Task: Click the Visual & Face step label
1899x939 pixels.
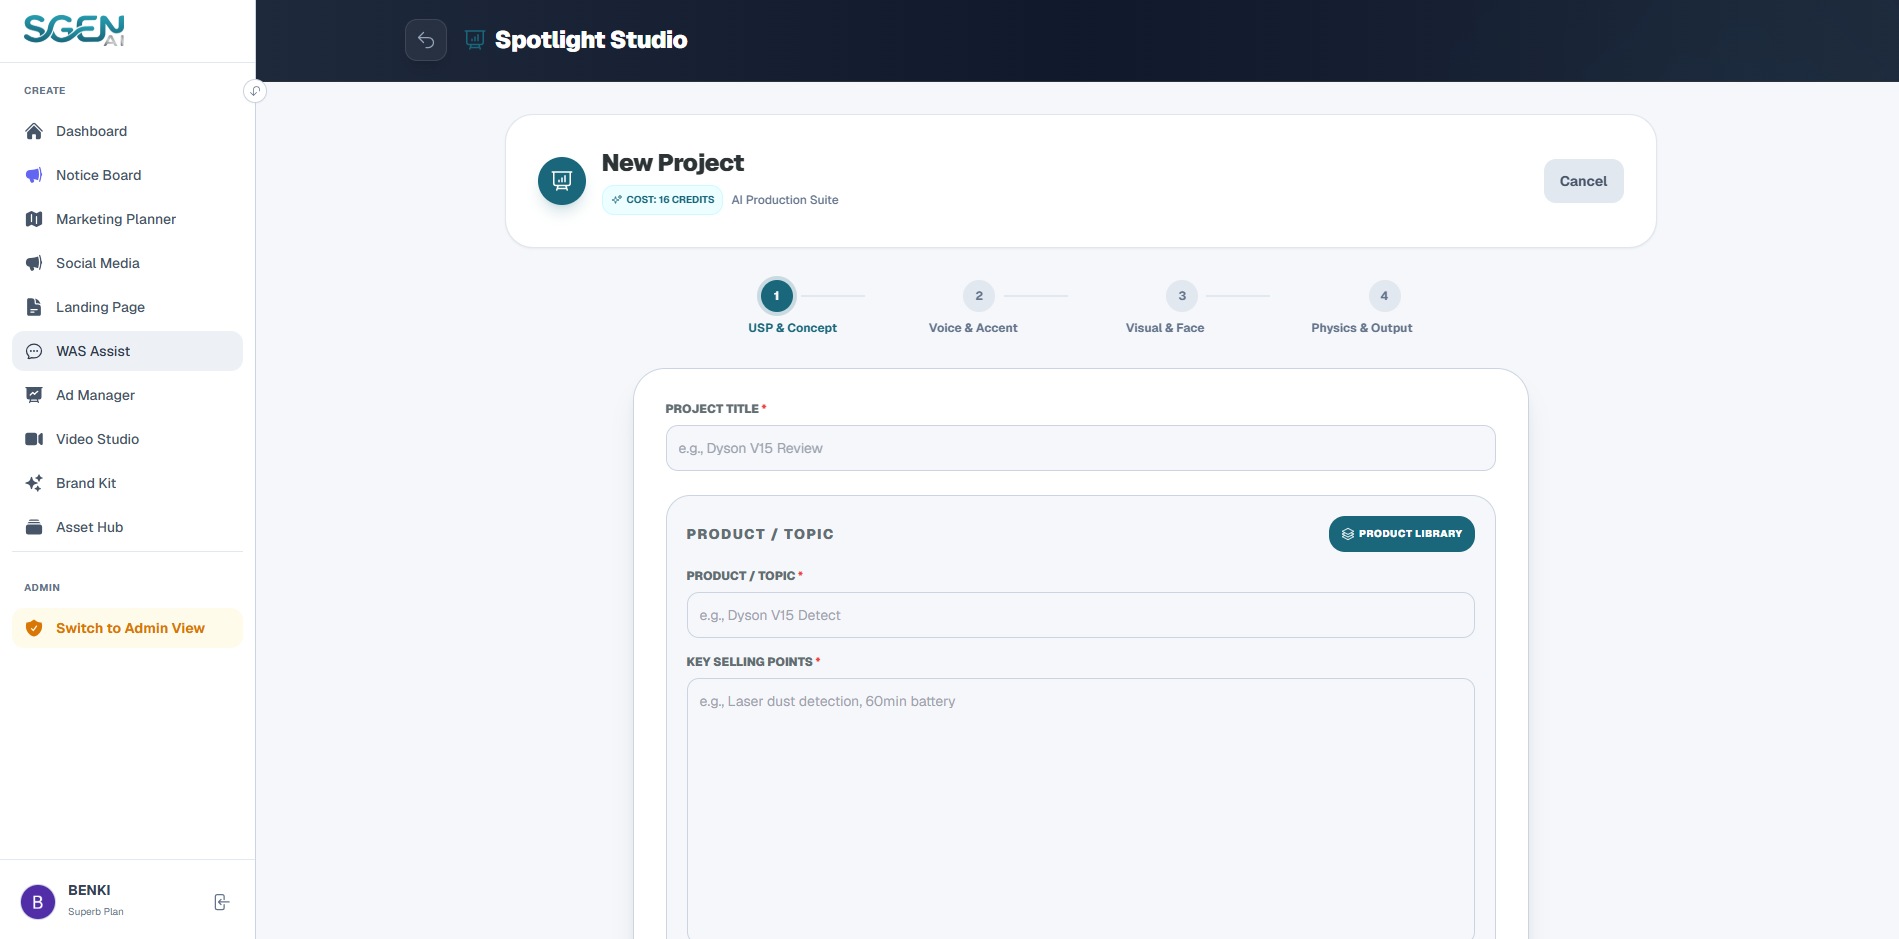Action: pos(1165,328)
